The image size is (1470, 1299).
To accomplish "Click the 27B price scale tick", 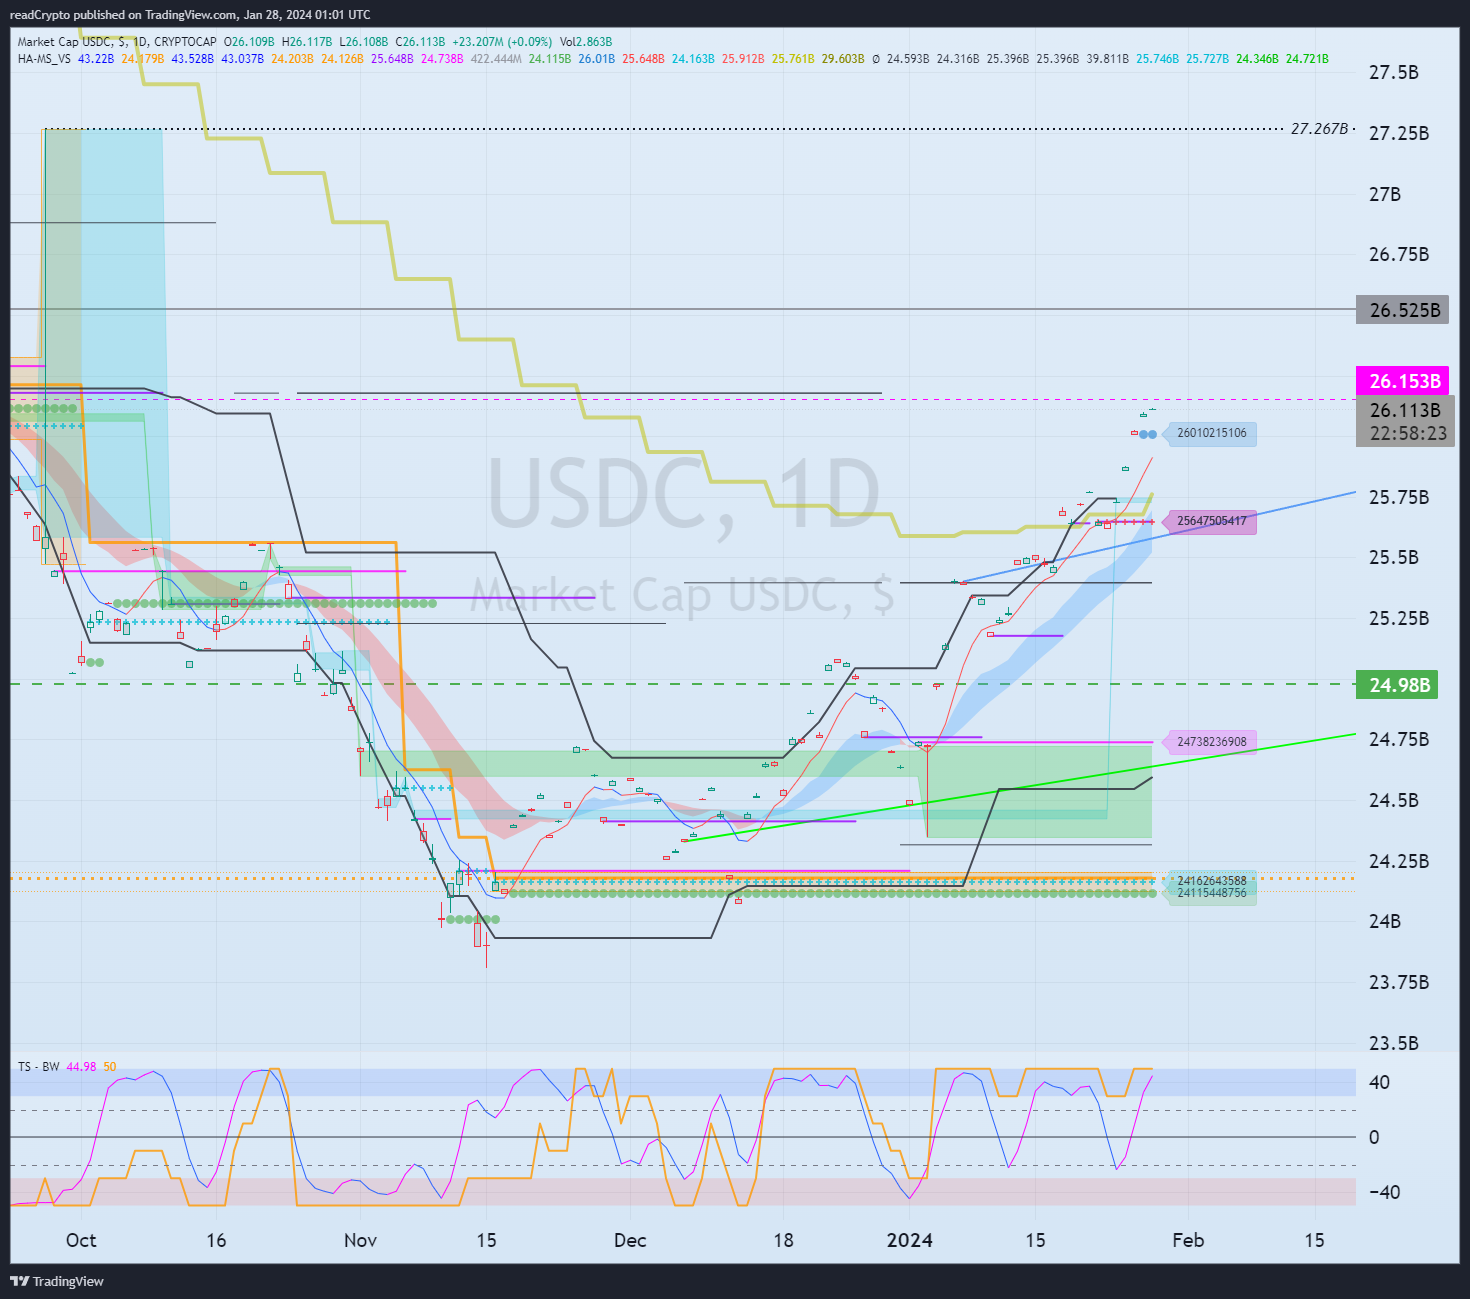I will pyautogui.click(x=1385, y=194).
